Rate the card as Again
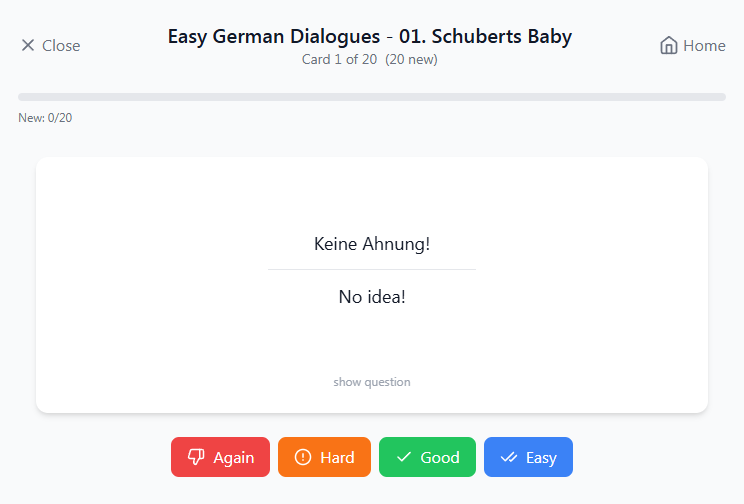The width and height of the screenshot is (744, 504). coord(220,457)
